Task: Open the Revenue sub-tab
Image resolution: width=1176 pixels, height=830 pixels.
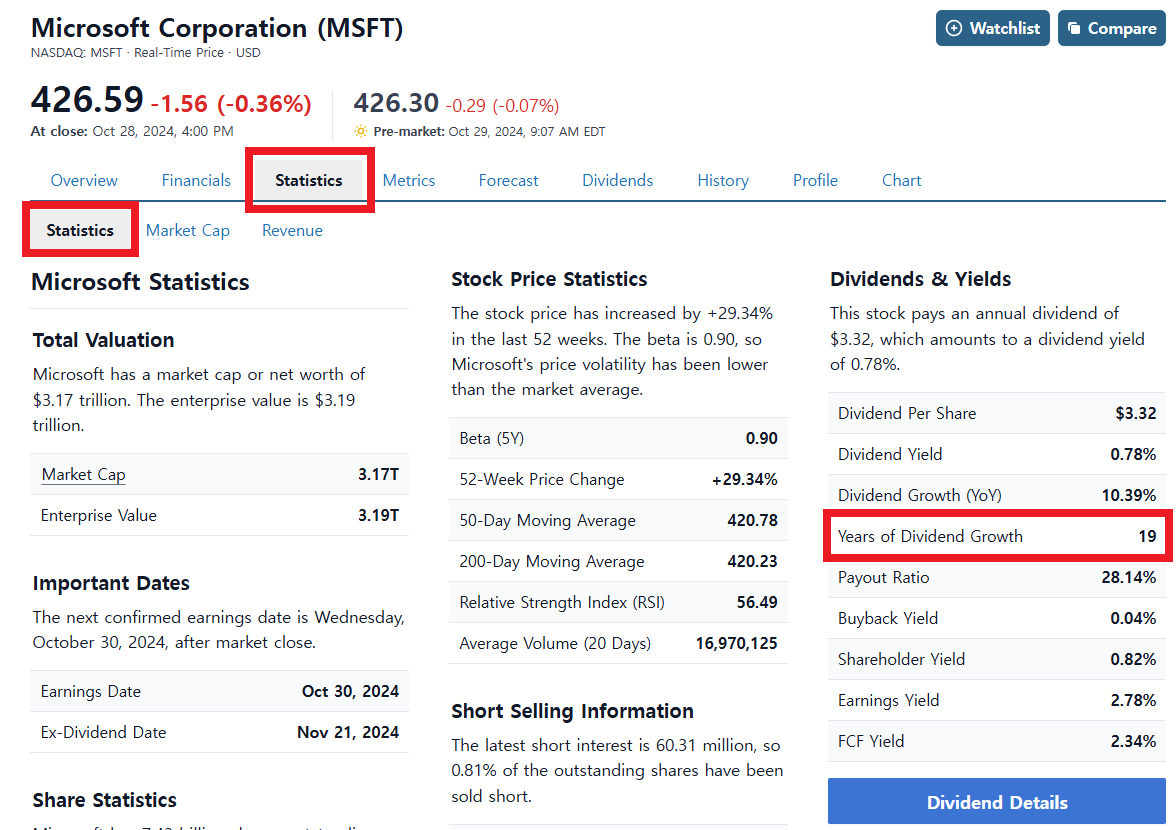Action: point(292,231)
